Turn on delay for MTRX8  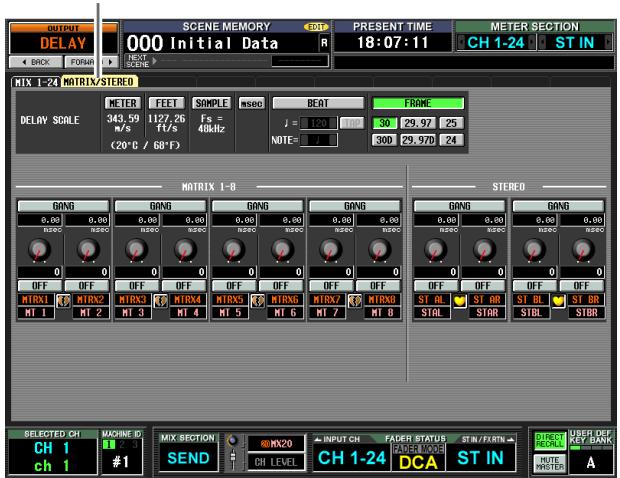378,285
